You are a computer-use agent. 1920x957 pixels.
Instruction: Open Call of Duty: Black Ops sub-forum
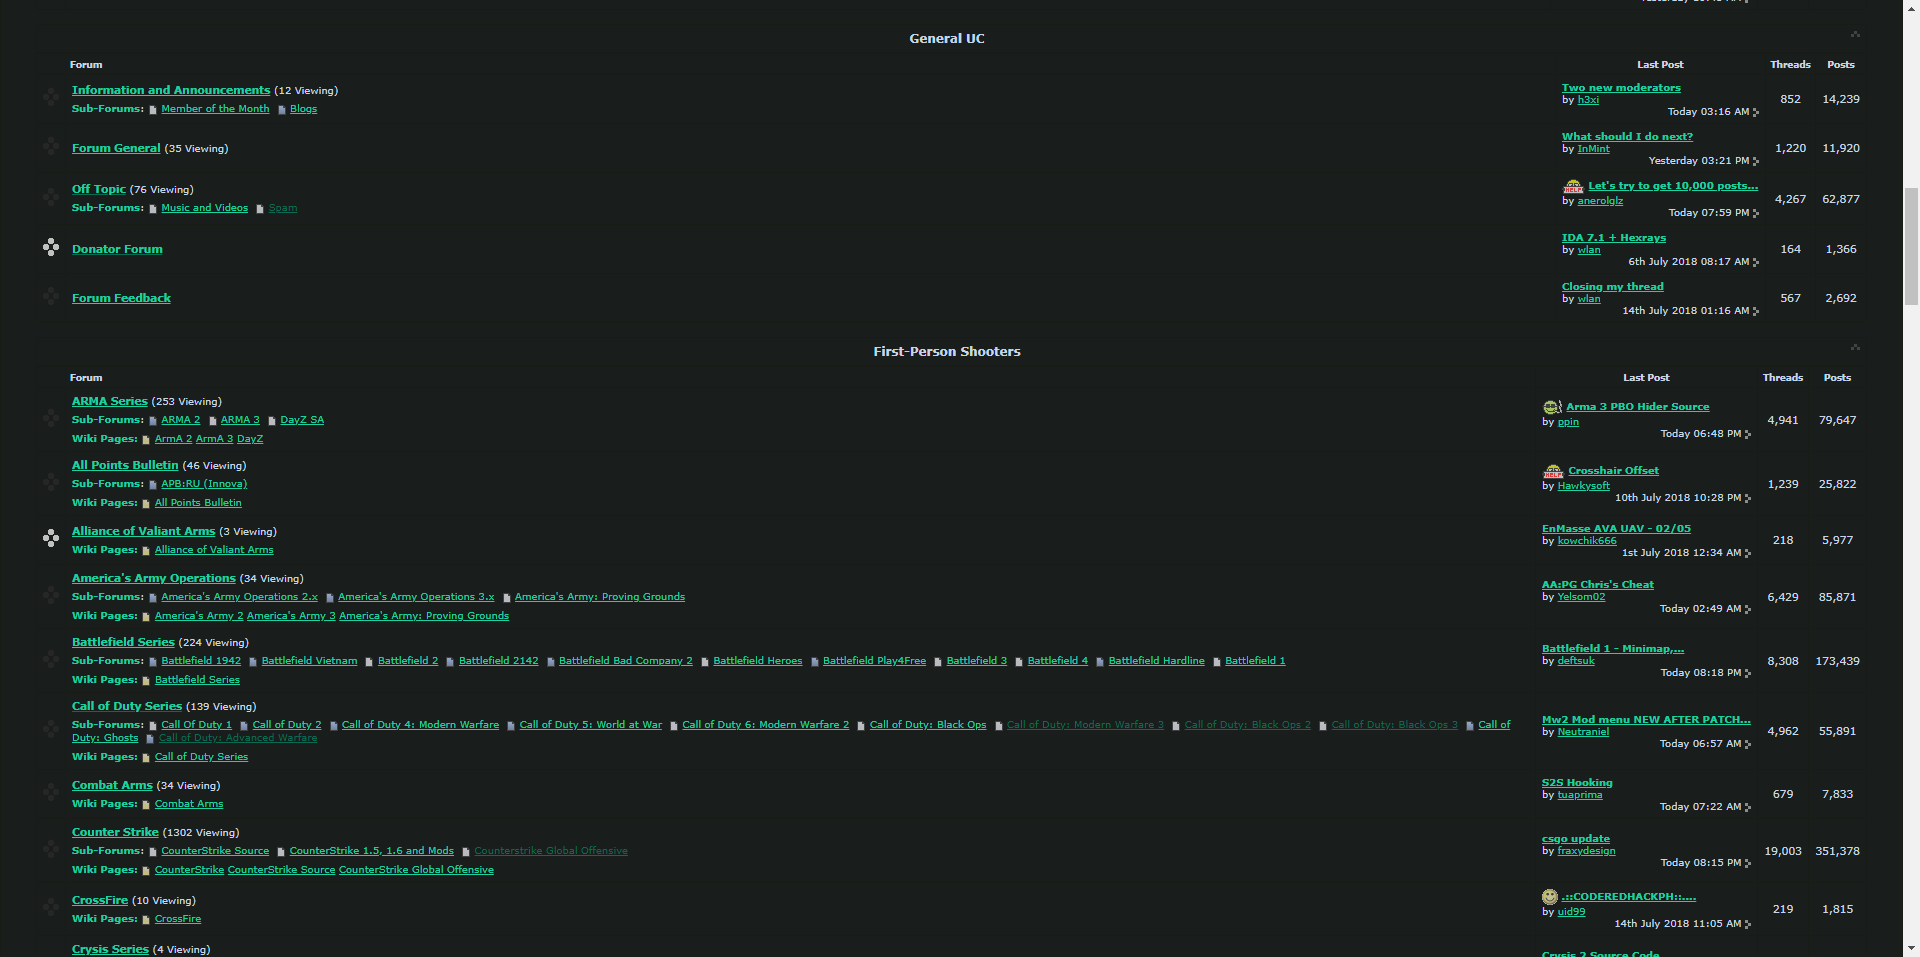[928, 725]
